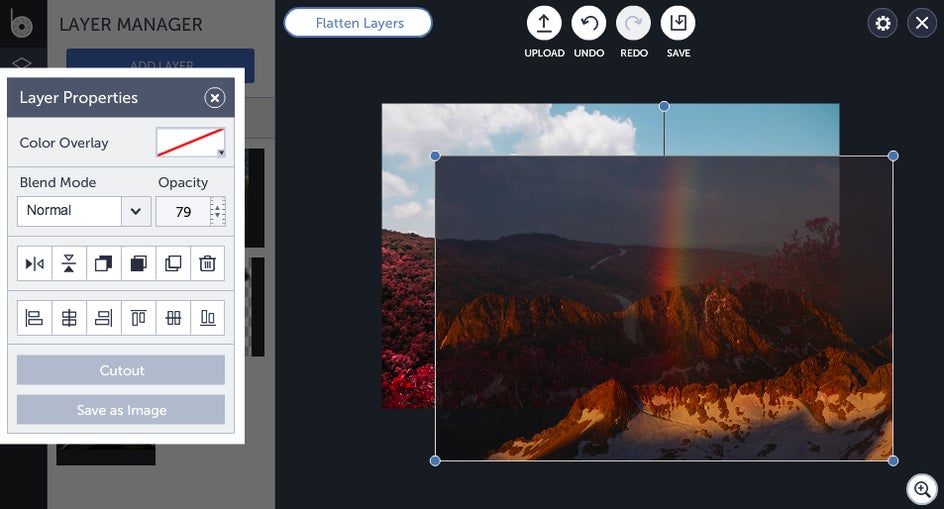Click the Flatten Layers button
This screenshot has height=509, width=944.
pos(358,23)
